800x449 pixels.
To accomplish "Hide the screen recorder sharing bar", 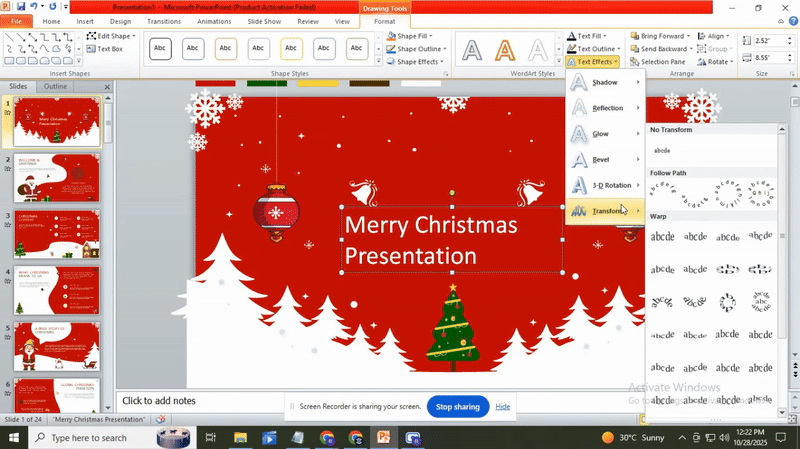I will 502,407.
